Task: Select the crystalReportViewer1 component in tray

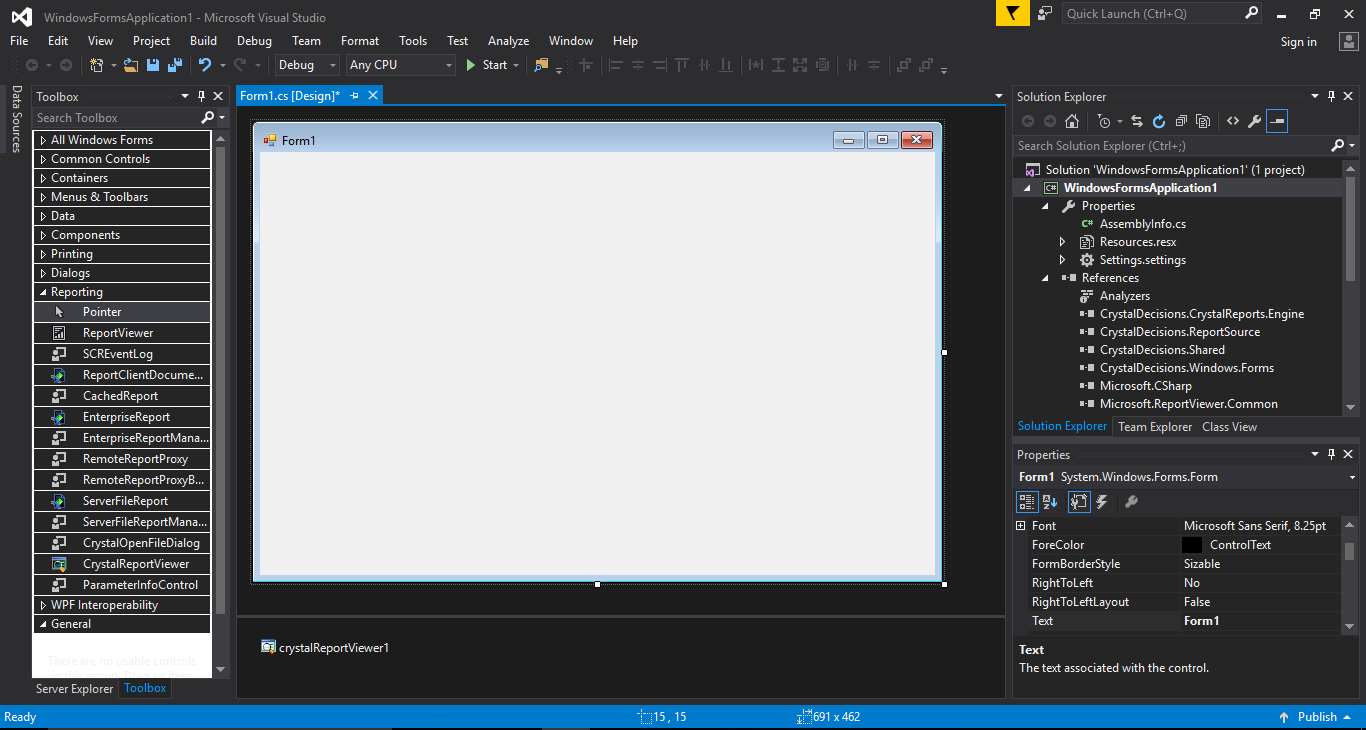Action: point(325,648)
